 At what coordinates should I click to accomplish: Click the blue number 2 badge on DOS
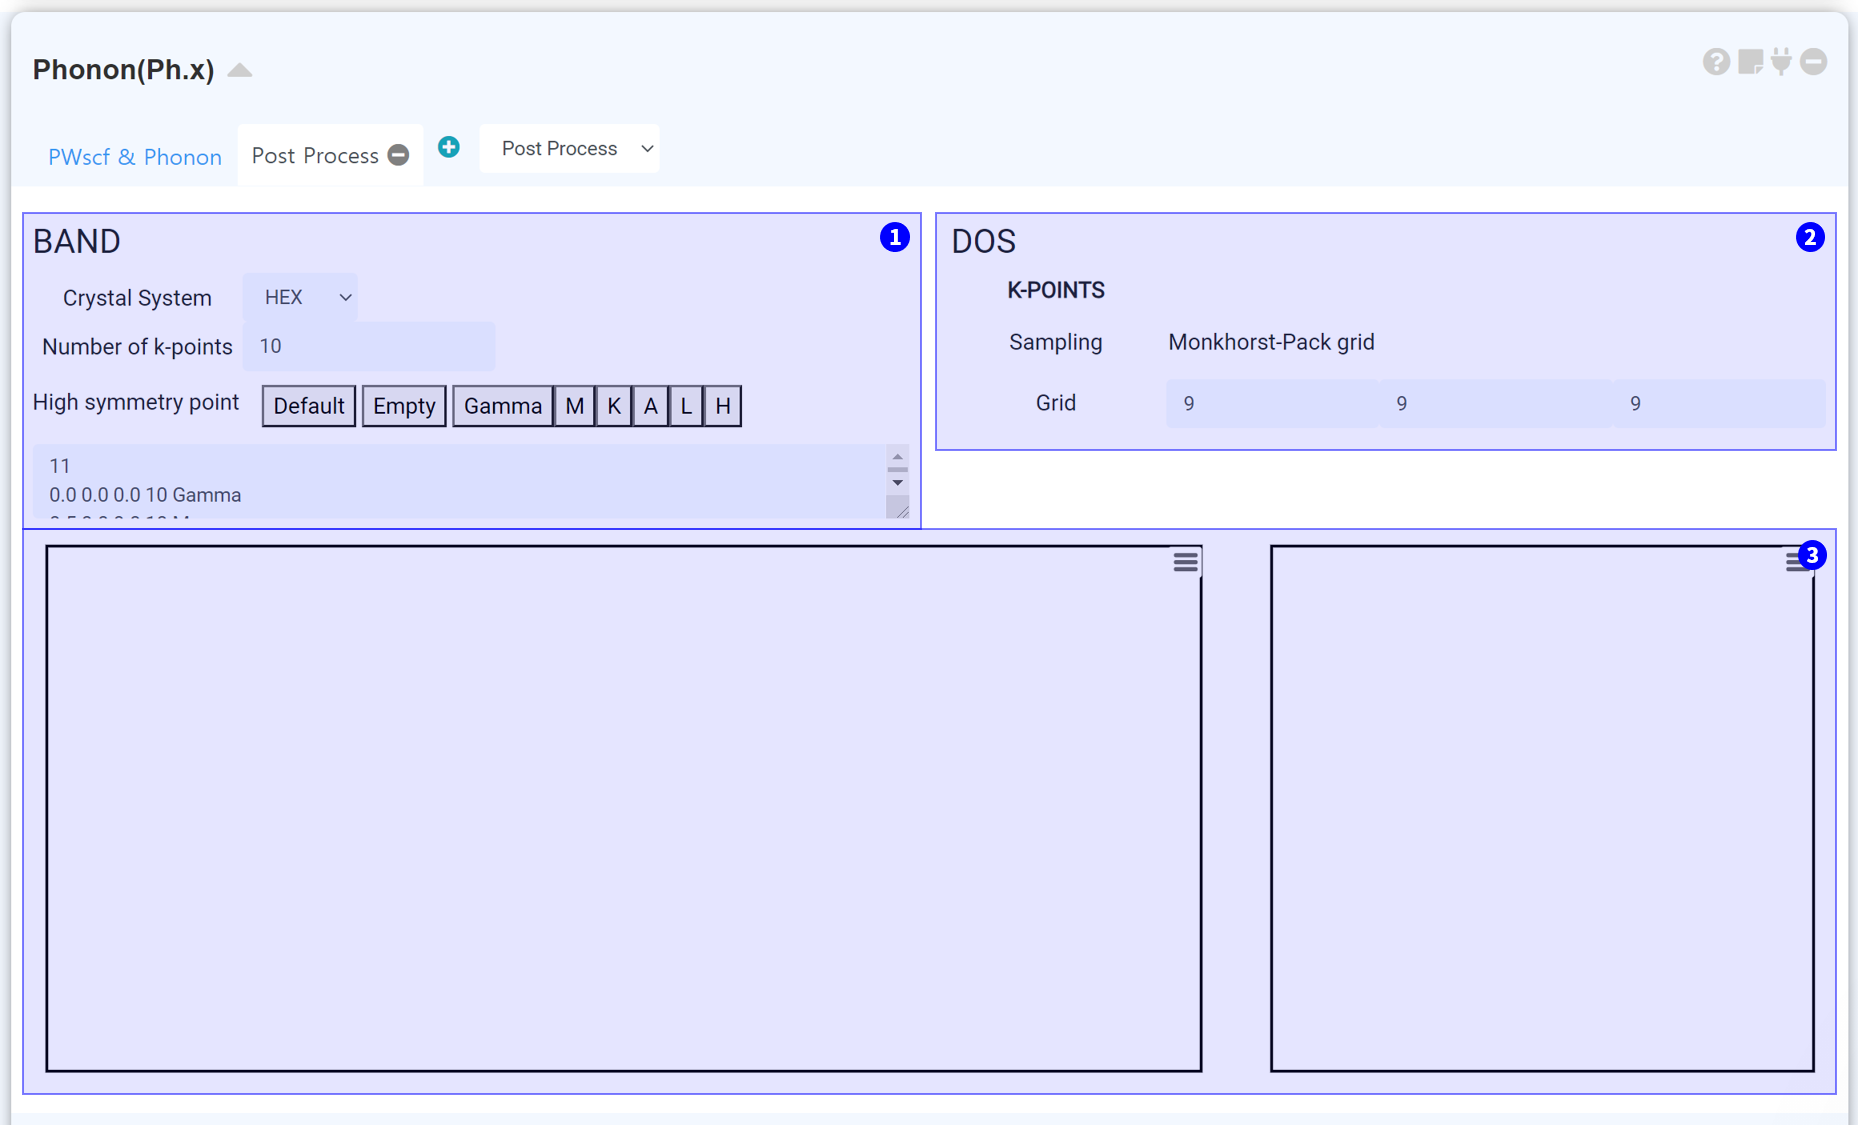click(1809, 237)
